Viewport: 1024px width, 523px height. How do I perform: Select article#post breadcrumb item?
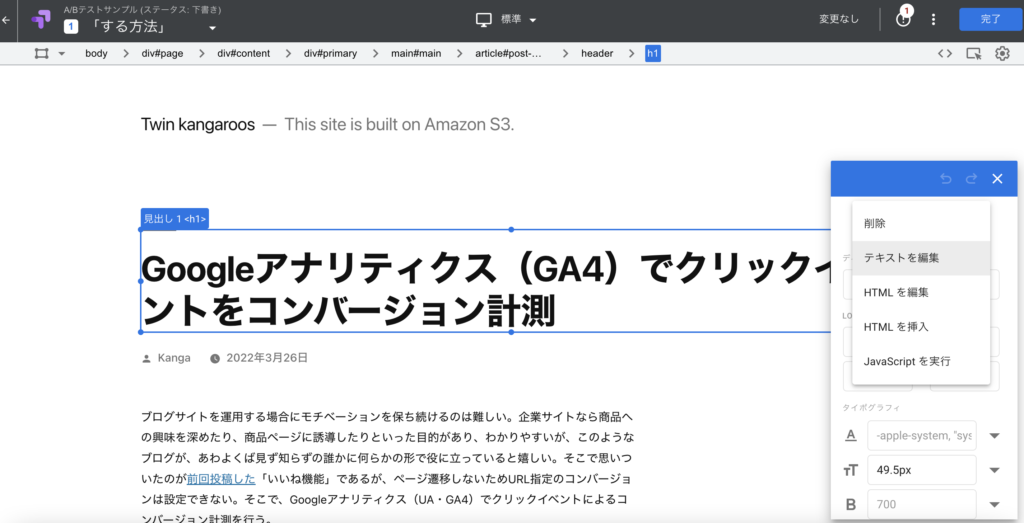[509, 54]
